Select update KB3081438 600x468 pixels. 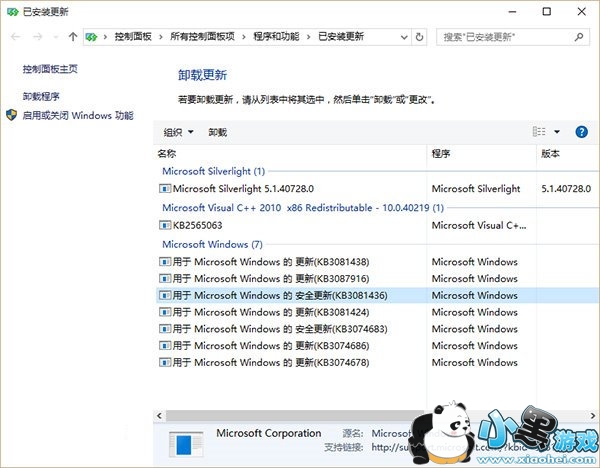pos(271,262)
